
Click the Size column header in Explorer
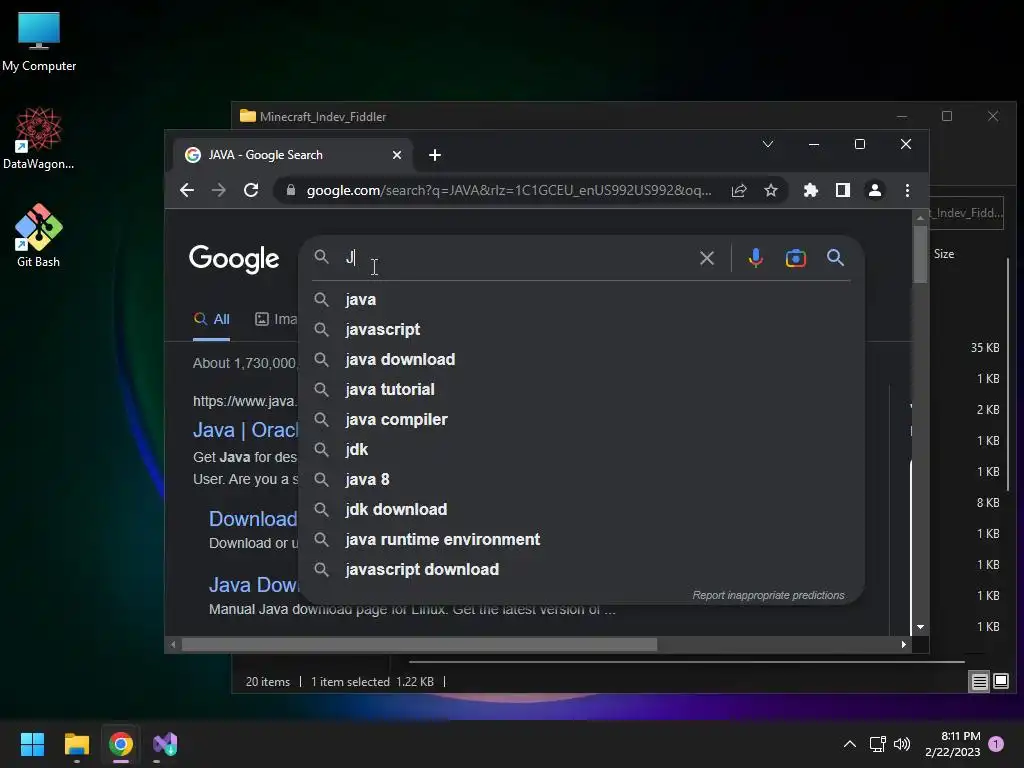[x=944, y=254]
